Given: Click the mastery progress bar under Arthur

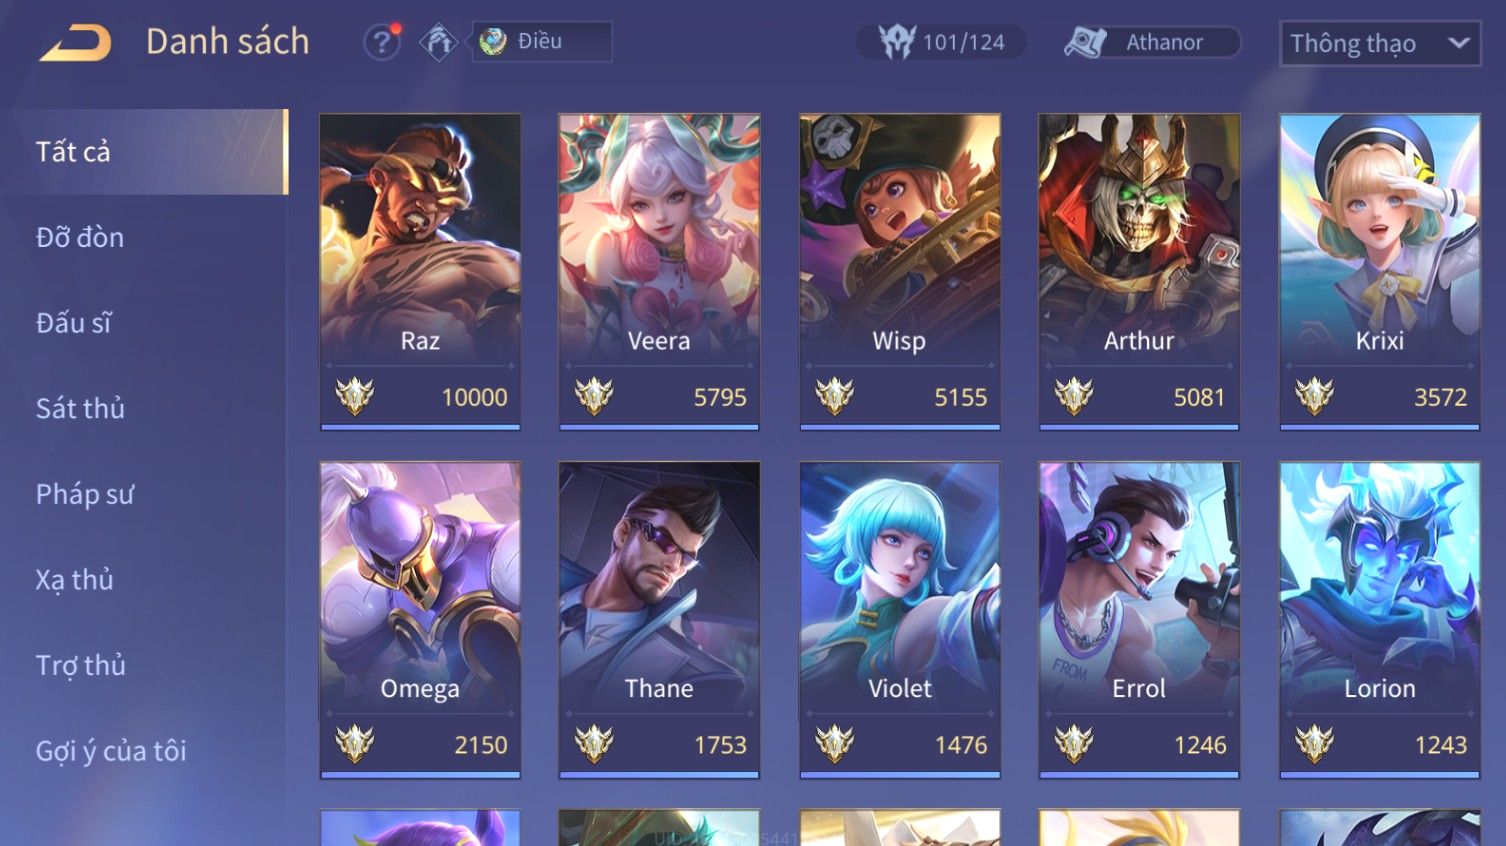Looking at the screenshot, I should [x=1139, y=427].
